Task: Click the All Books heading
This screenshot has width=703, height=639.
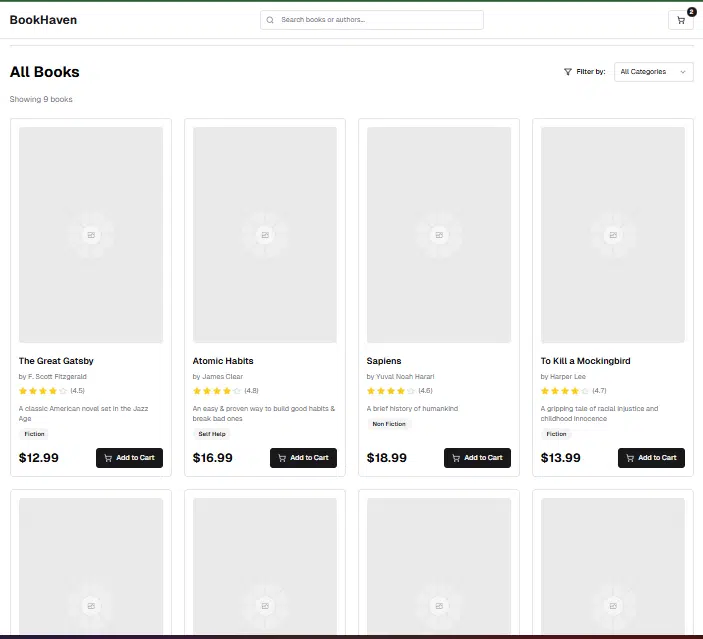Action: coord(44,72)
